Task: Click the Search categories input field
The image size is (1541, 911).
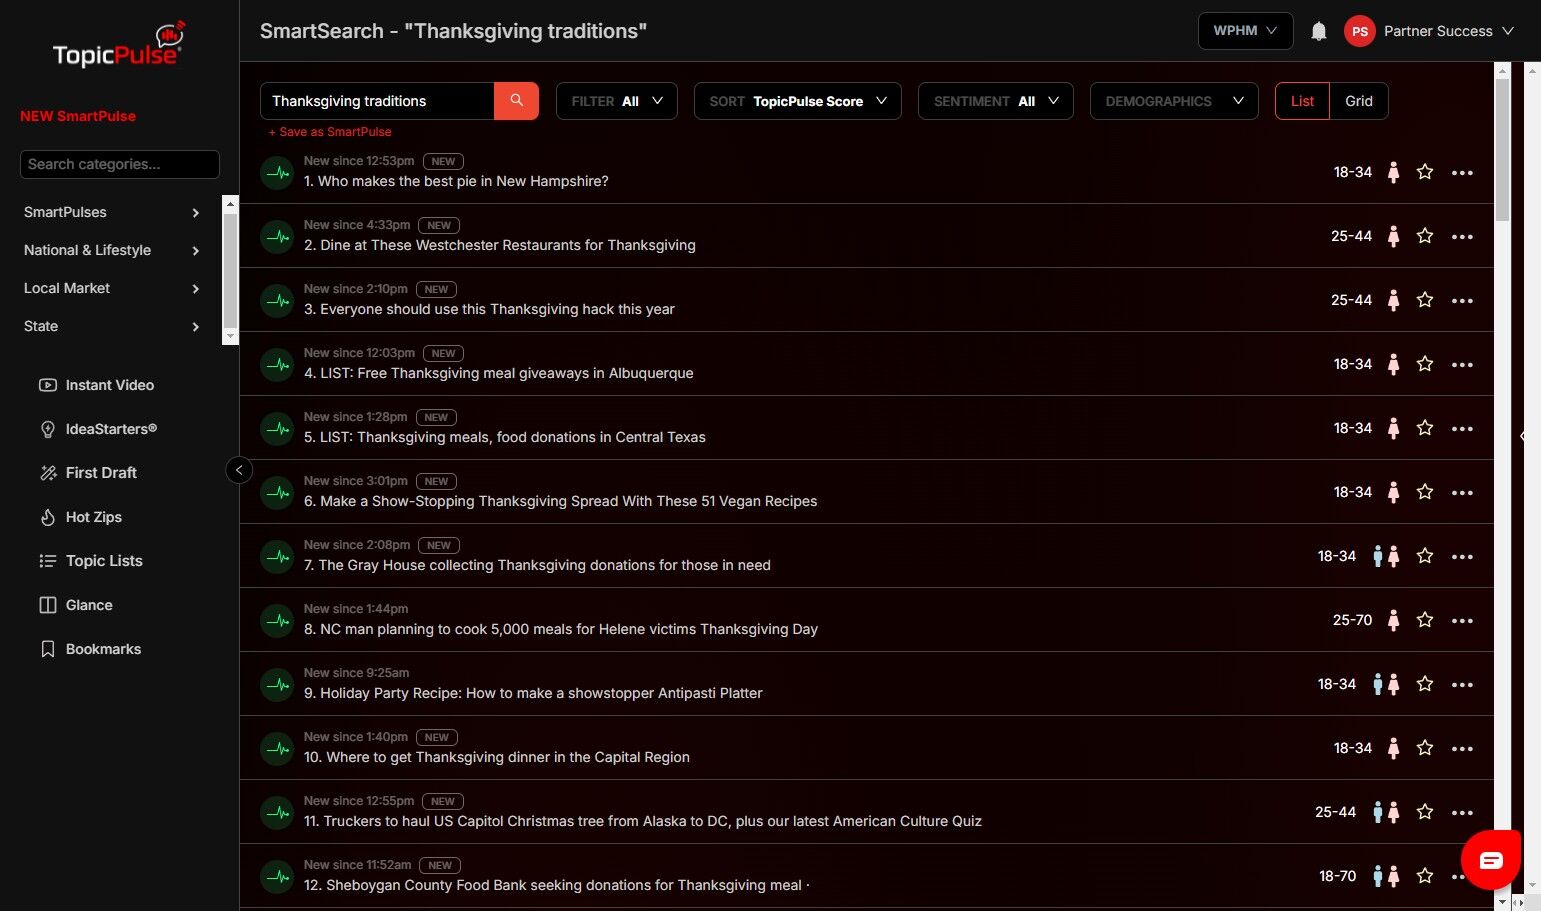Action: coord(120,164)
